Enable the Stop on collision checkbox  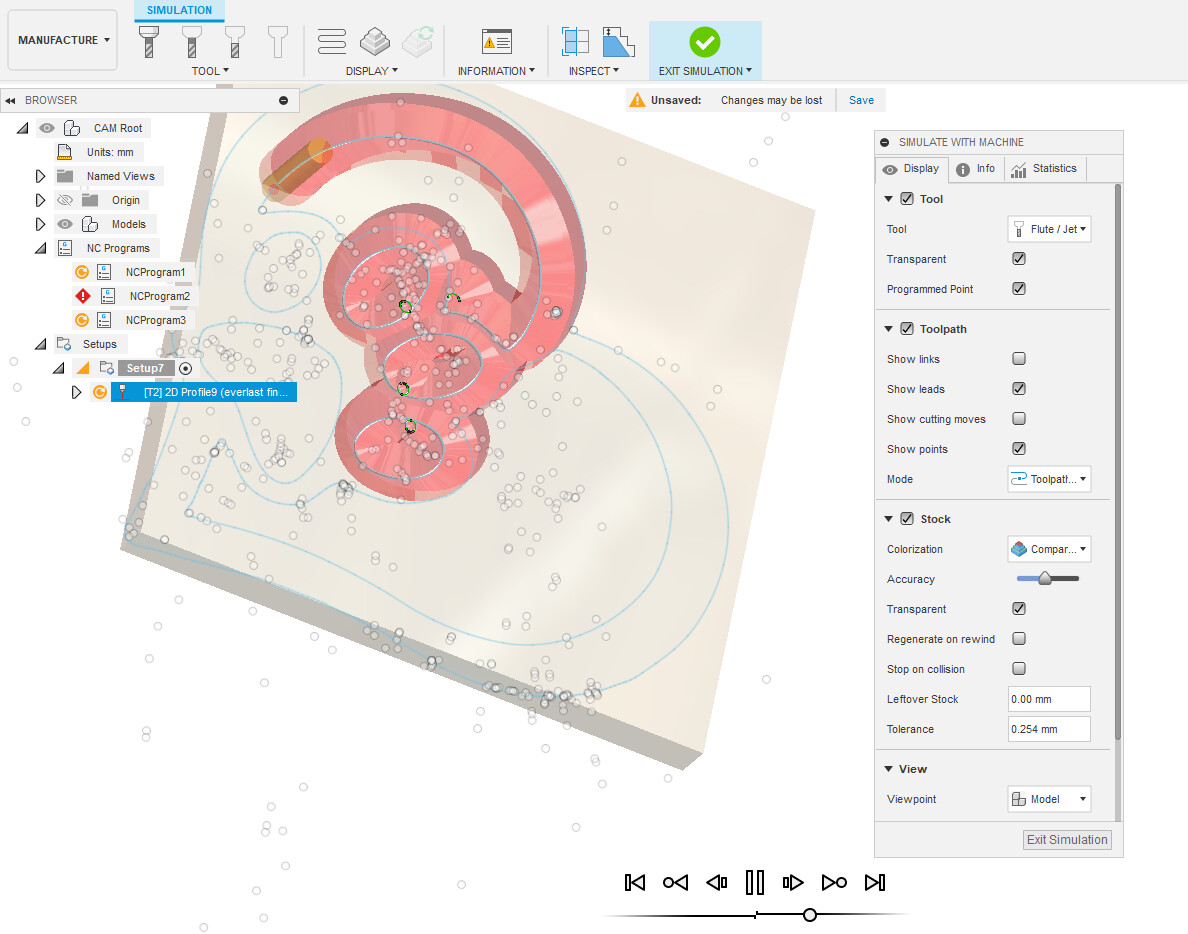tap(1019, 668)
